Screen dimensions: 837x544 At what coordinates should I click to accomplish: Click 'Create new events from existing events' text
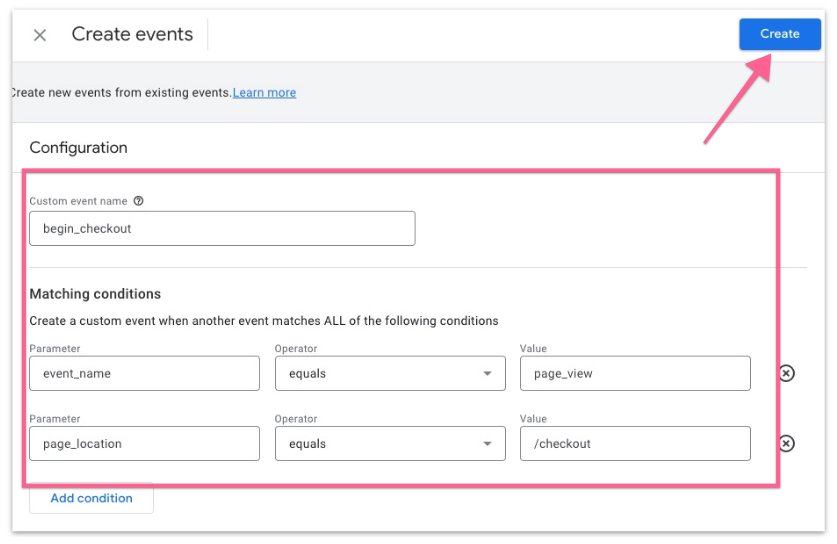pos(120,93)
